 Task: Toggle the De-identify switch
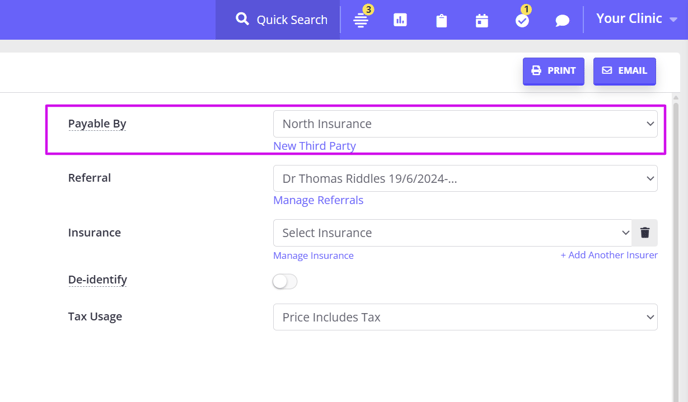[285, 281]
